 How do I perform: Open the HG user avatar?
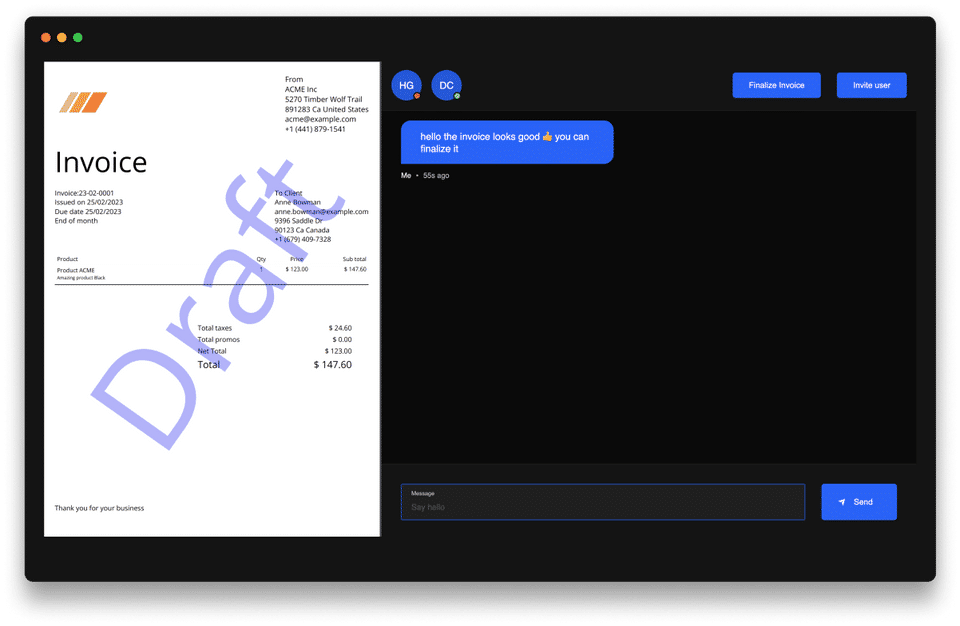tap(407, 86)
